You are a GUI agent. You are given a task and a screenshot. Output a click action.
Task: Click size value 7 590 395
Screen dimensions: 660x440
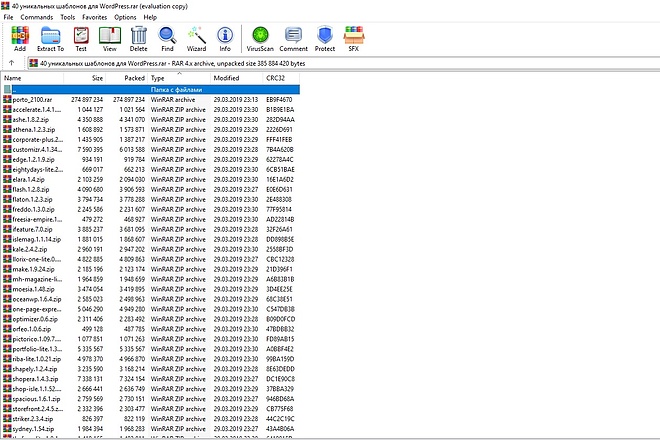[90, 149]
